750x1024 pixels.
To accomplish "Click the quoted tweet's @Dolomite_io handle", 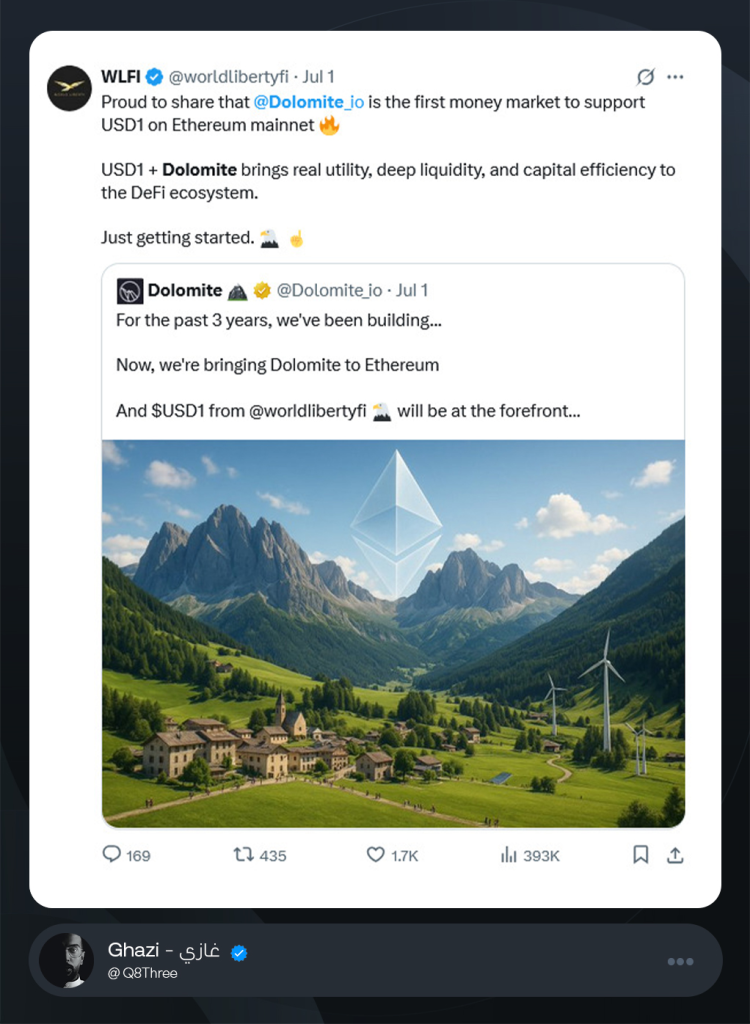I will tap(329, 291).
